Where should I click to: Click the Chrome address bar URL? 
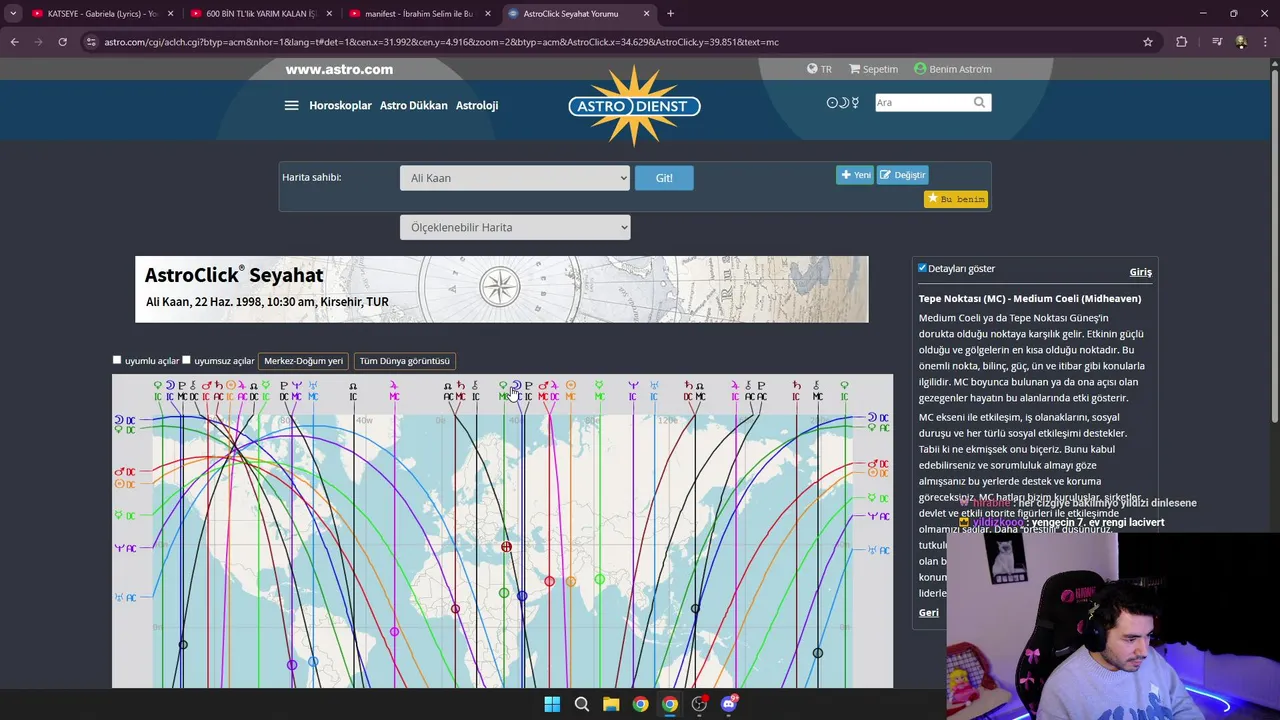tap(441, 42)
